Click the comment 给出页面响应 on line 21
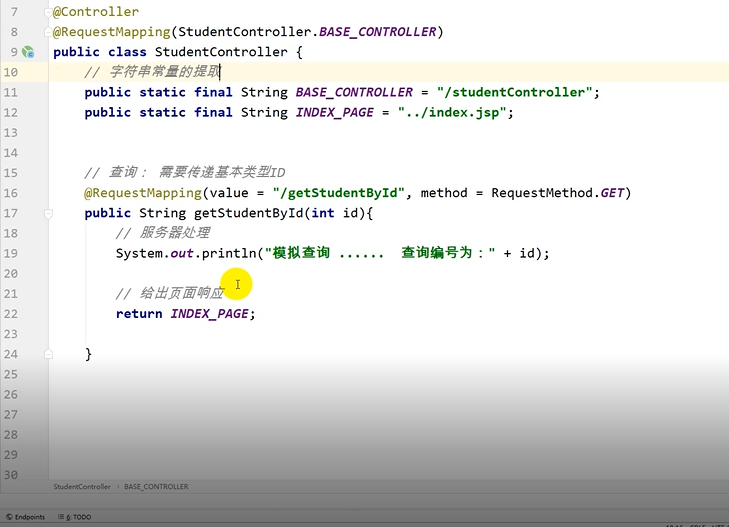 (x=170, y=293)
